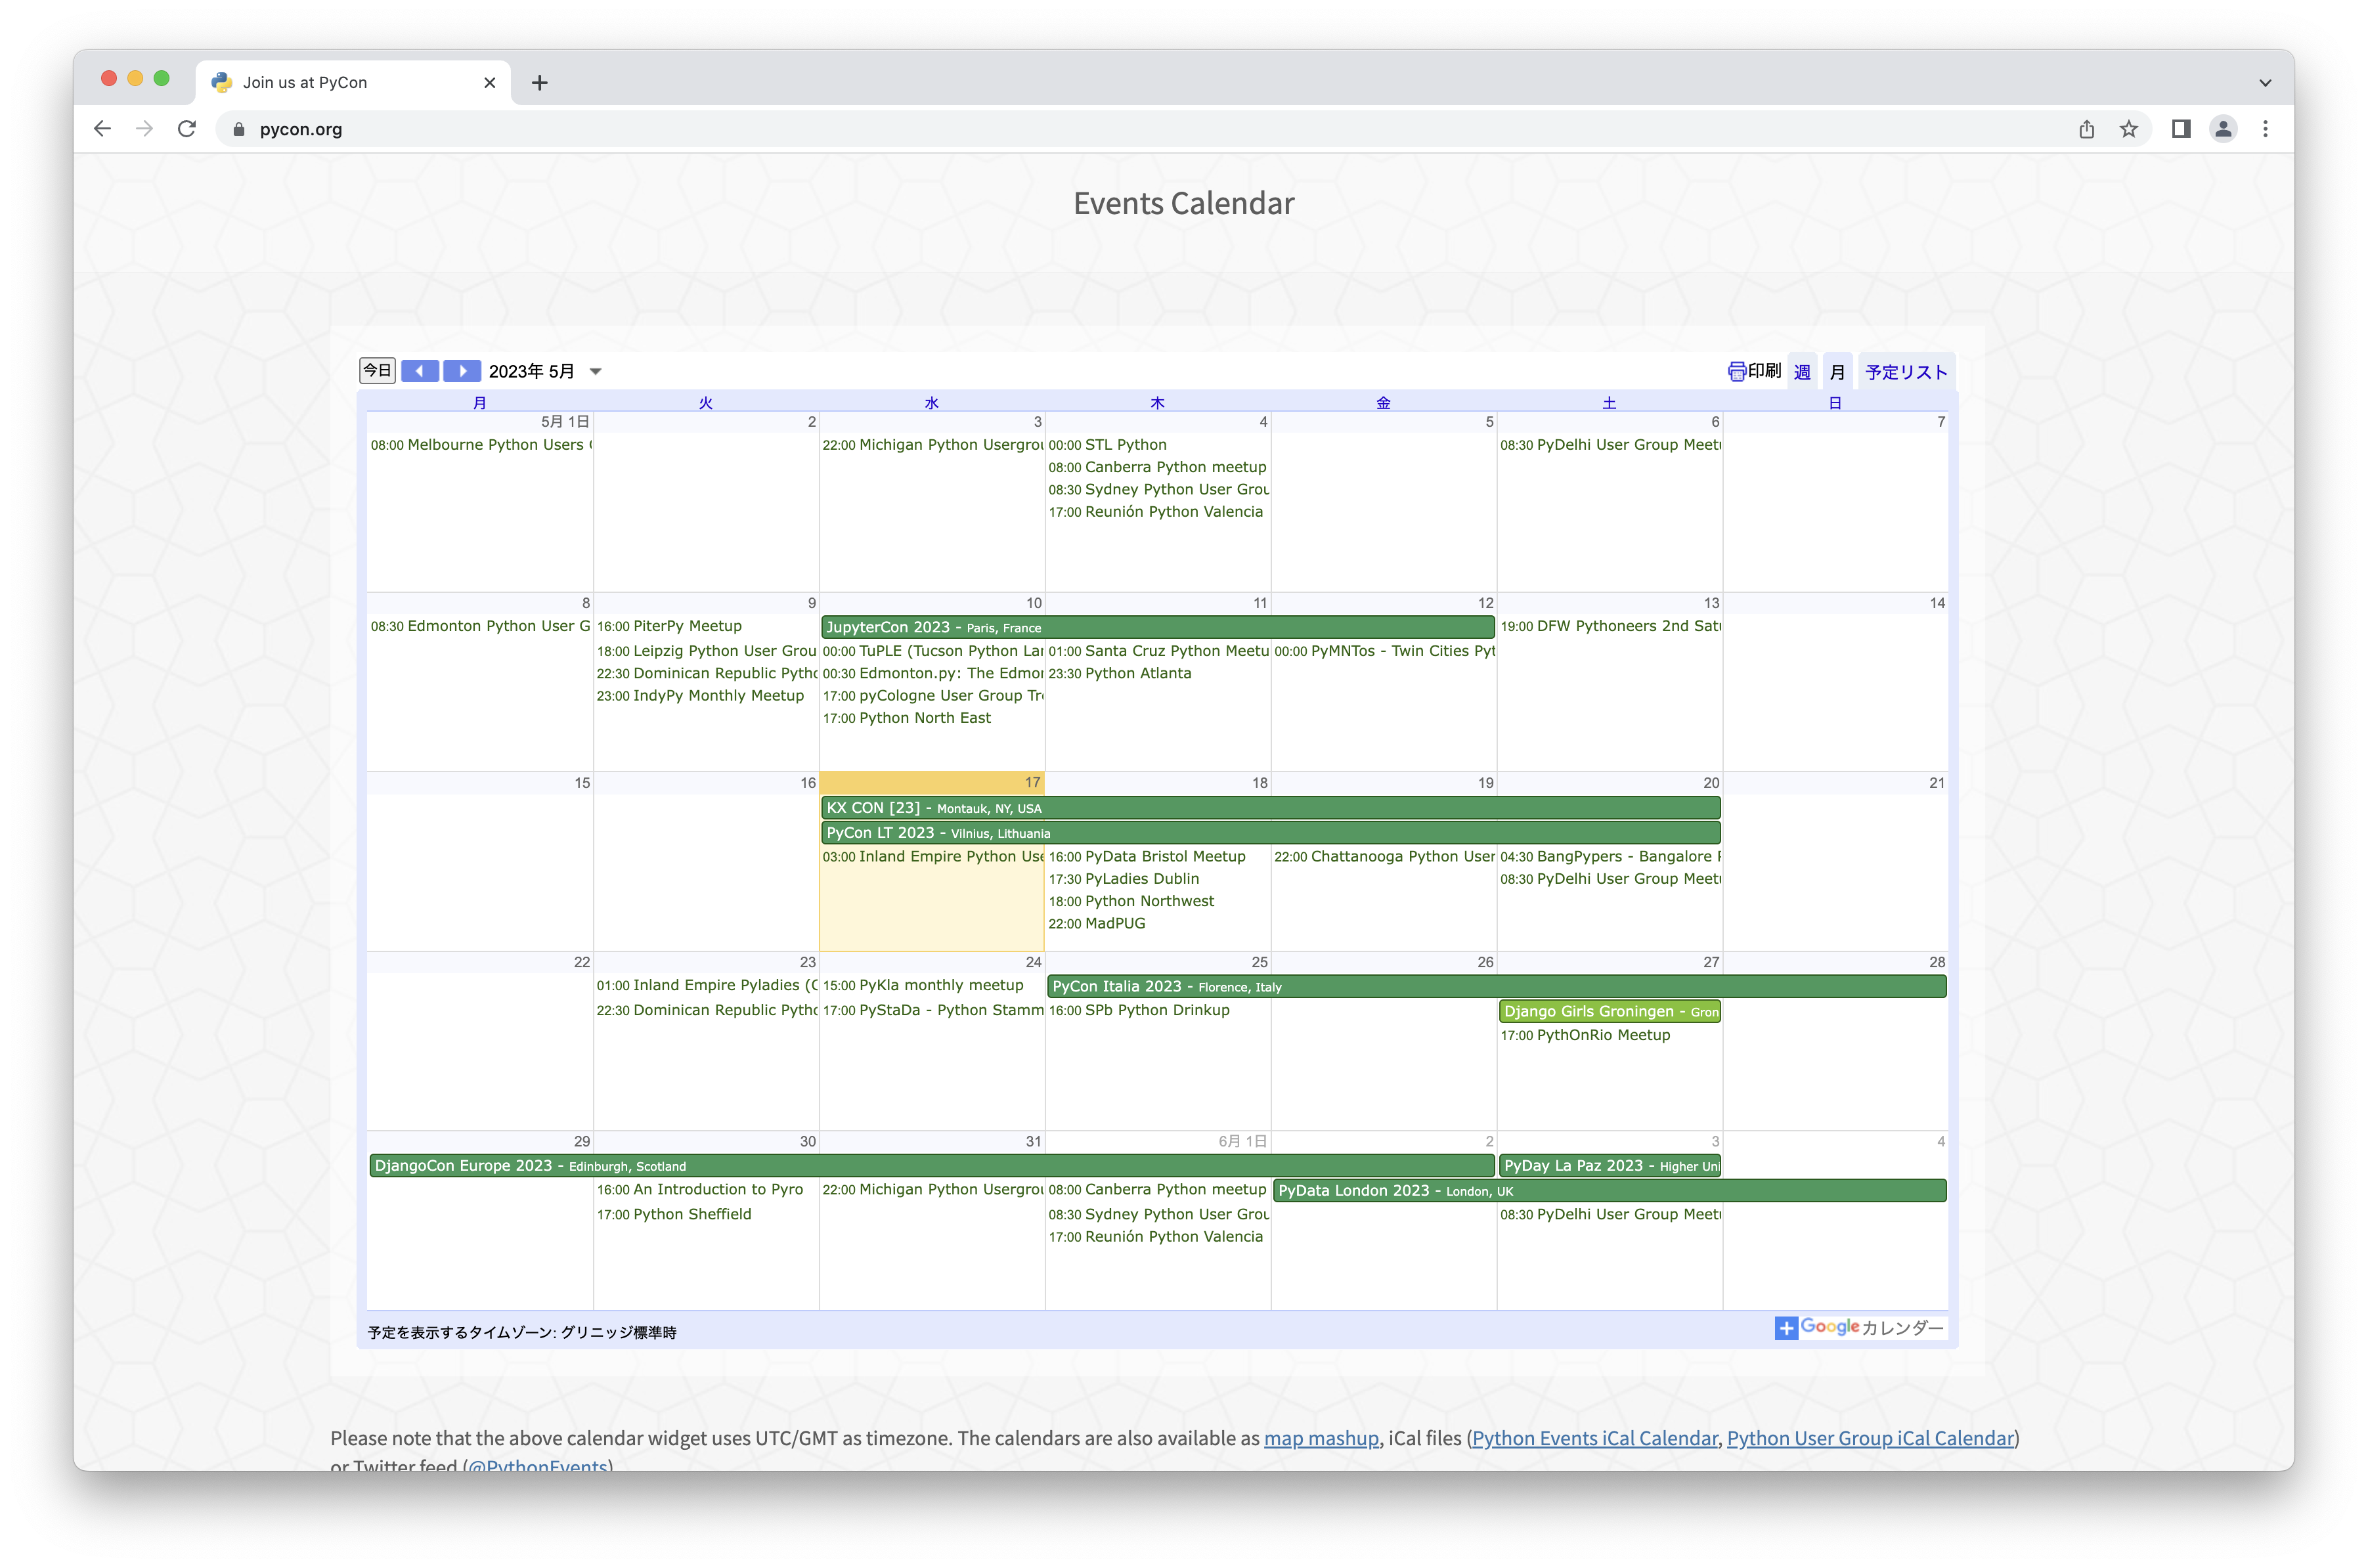Screen dimensions: 2368x1568
Task: Click the print (印刷) icon
Action: pyautogui.click(x=1737, y=372)
